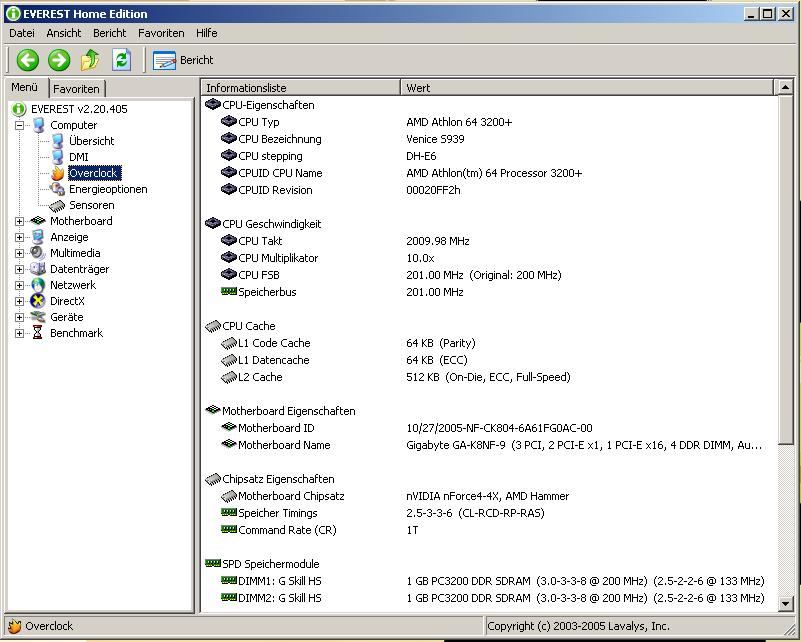Sort by the Wert column header
This screenshot has width=801, height=642.
[x=587, y=88]
